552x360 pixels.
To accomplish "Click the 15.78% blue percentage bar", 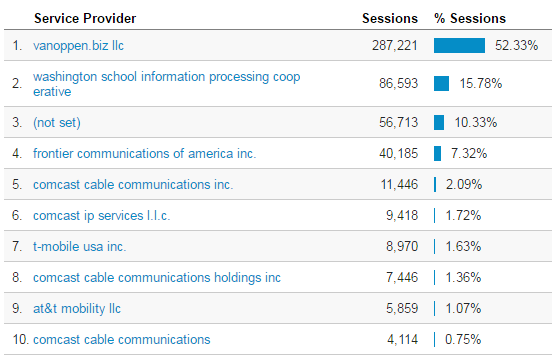I will click(441, 83).
